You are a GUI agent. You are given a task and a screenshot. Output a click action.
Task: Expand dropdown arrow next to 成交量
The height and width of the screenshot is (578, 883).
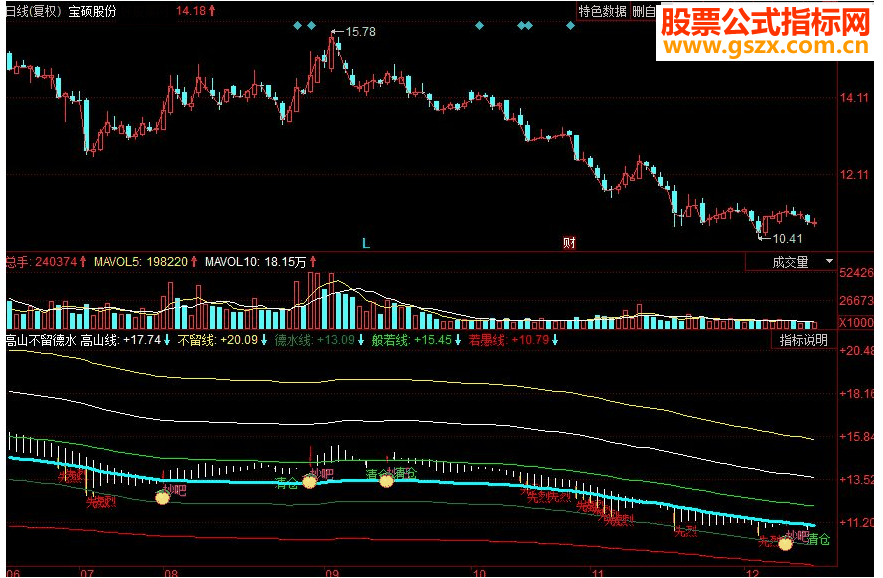tap(828, 261)
